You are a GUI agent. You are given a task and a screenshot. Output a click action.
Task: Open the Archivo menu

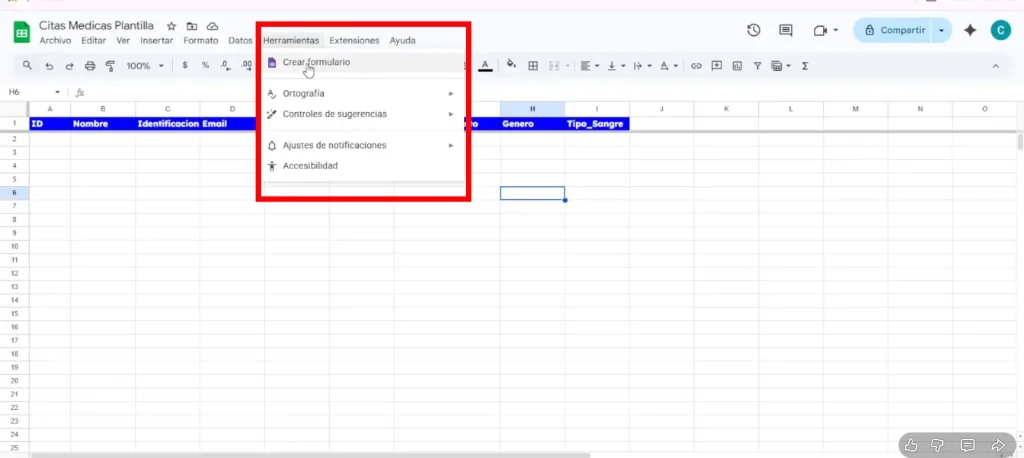click(55, 41)
